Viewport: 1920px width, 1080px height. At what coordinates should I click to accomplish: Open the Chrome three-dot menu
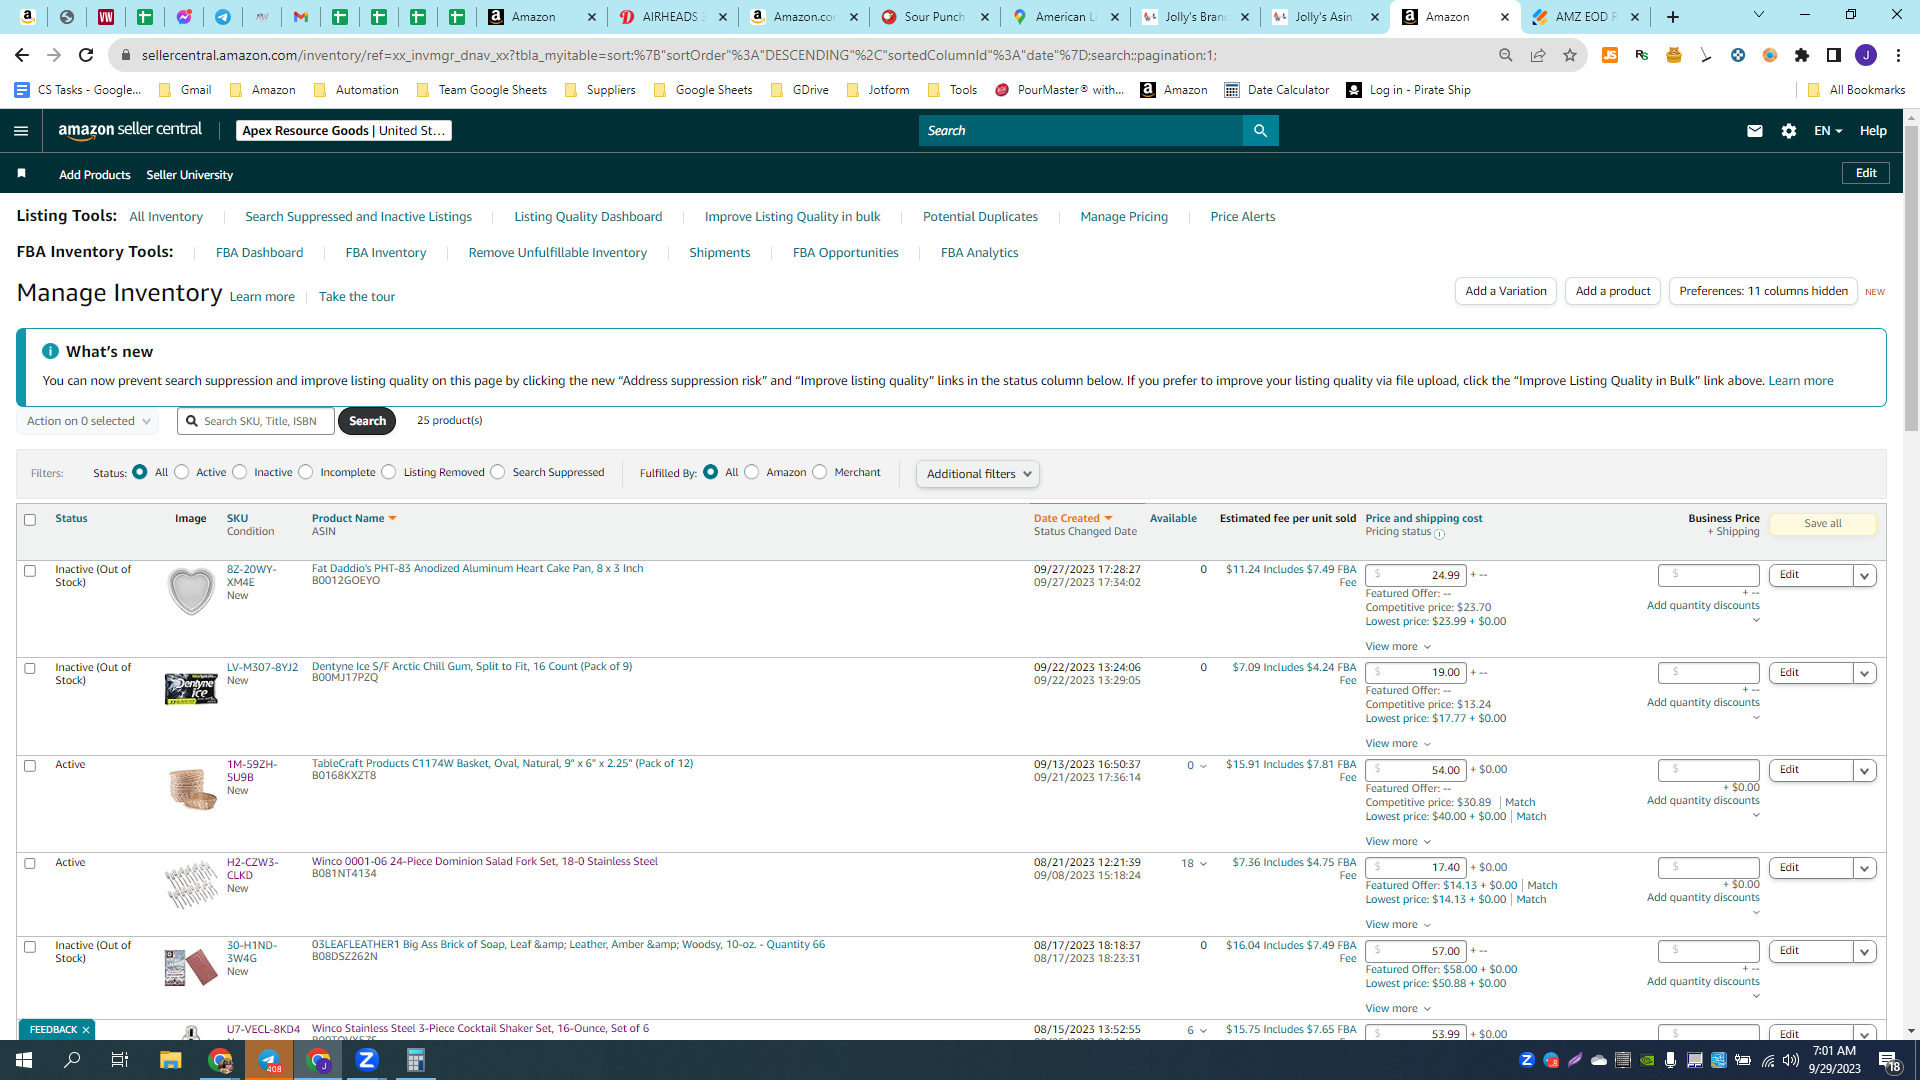coord(1898,55)
